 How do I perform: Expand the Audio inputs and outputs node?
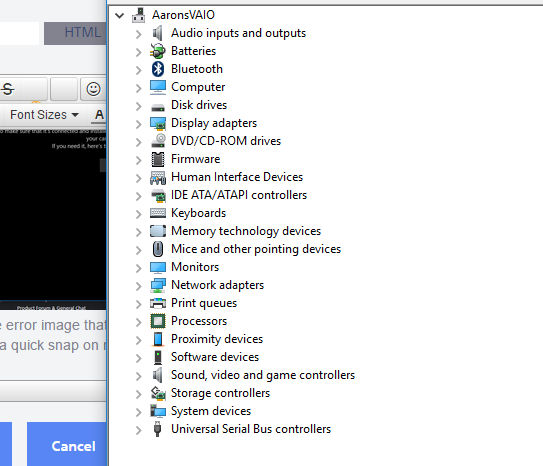pyautogui.click(x=139, y=34)
